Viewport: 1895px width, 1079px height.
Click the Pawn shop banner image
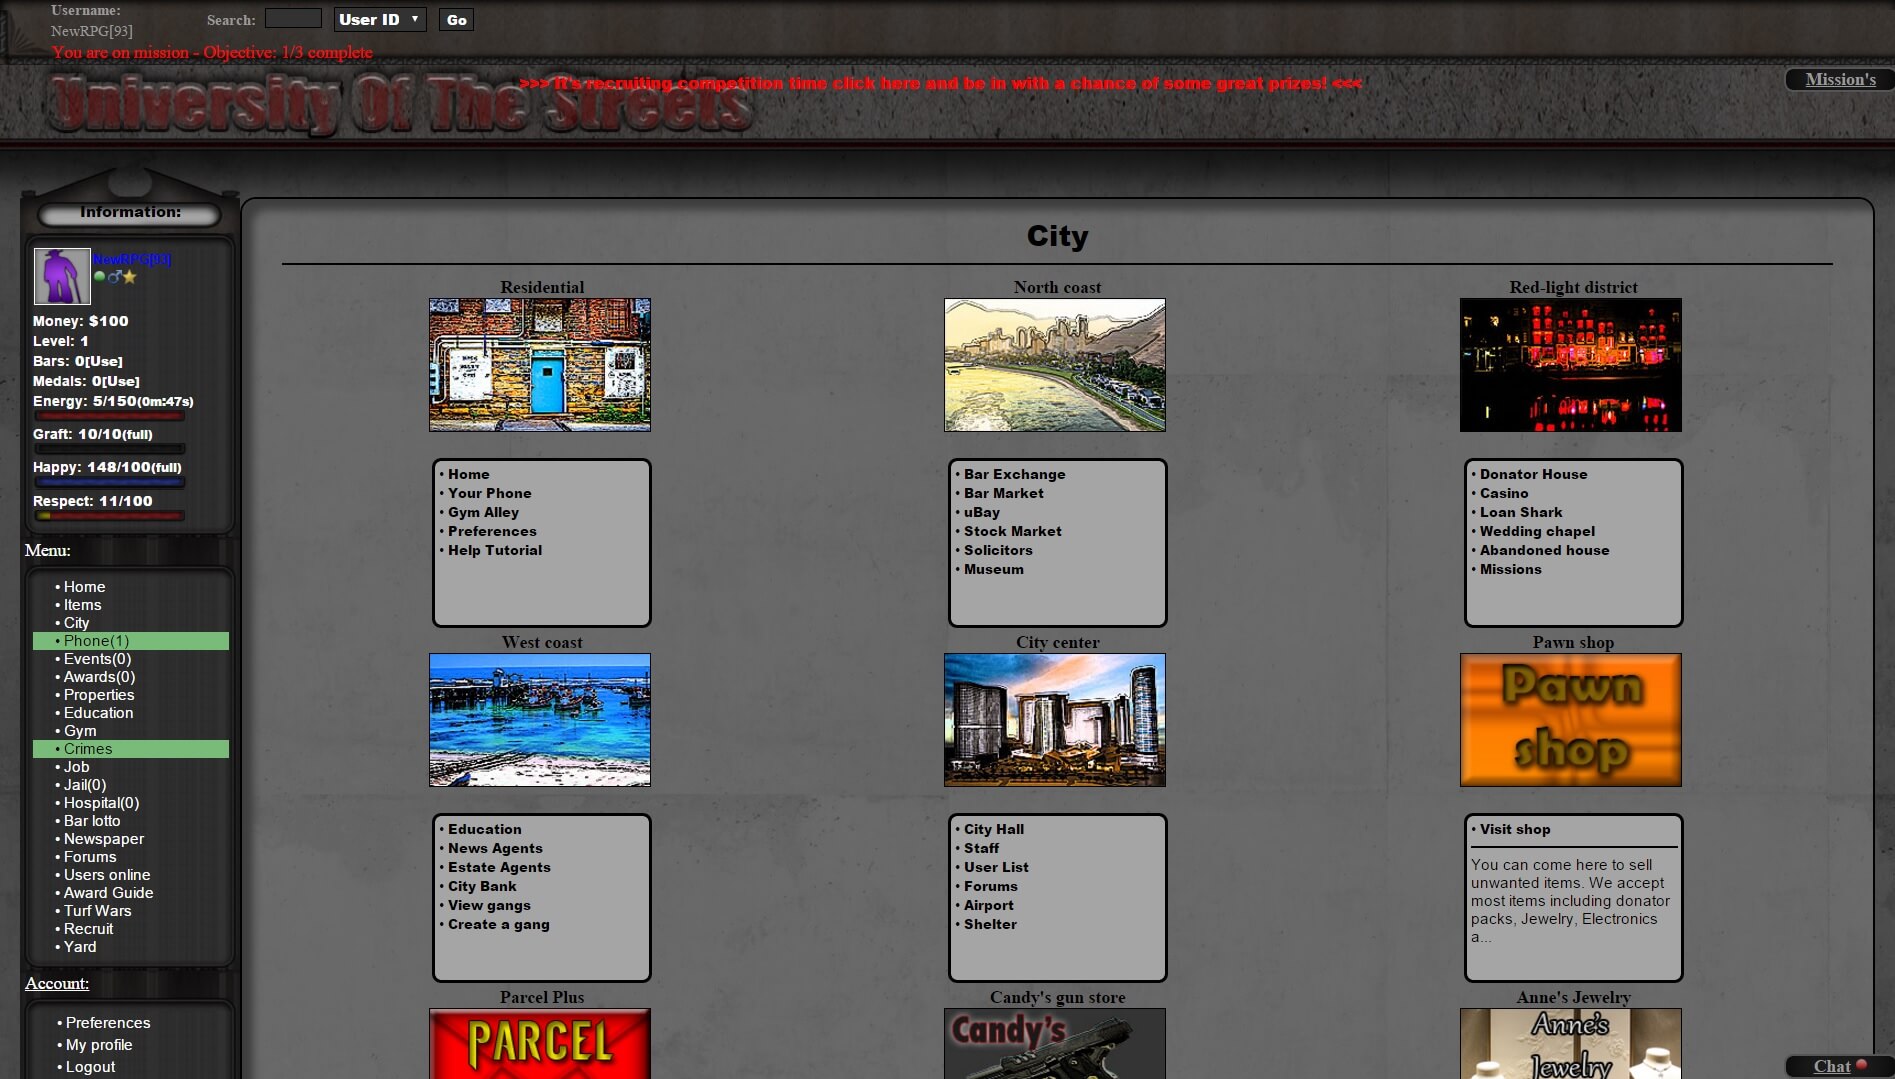[x=1571, y=720]
